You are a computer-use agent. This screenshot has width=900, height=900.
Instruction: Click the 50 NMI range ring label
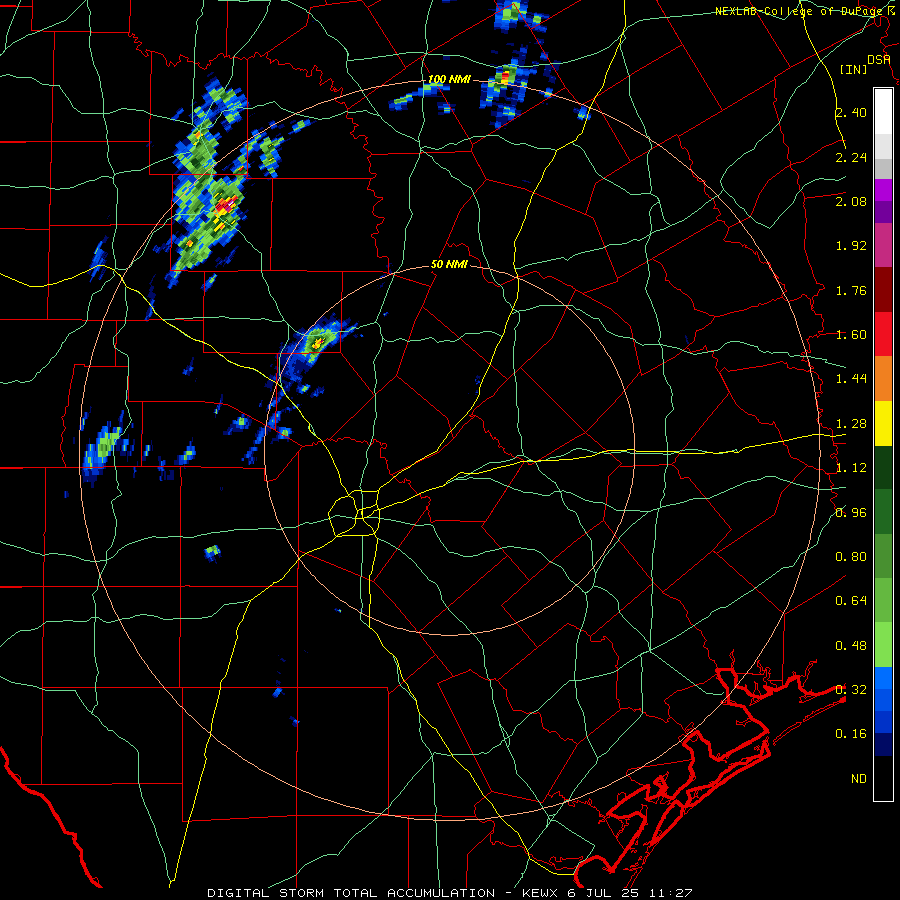[x=449, y=265]
